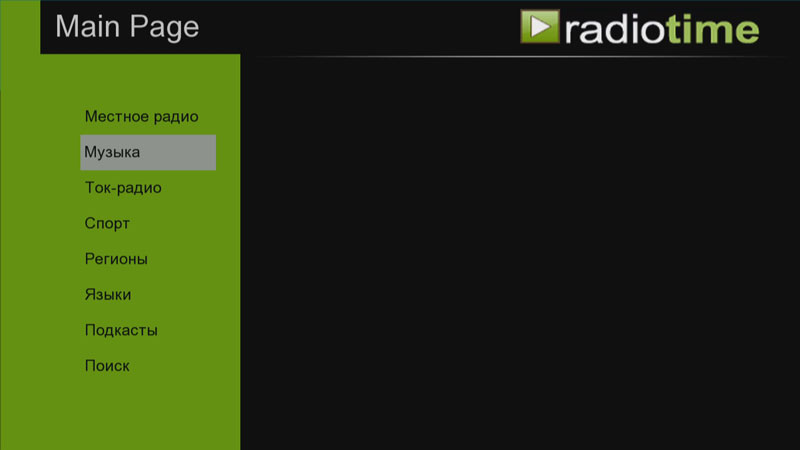This screenshot has width=800, height=450.
Task: Click the white 'radio' word in the logo
Action: pos(615,30)
